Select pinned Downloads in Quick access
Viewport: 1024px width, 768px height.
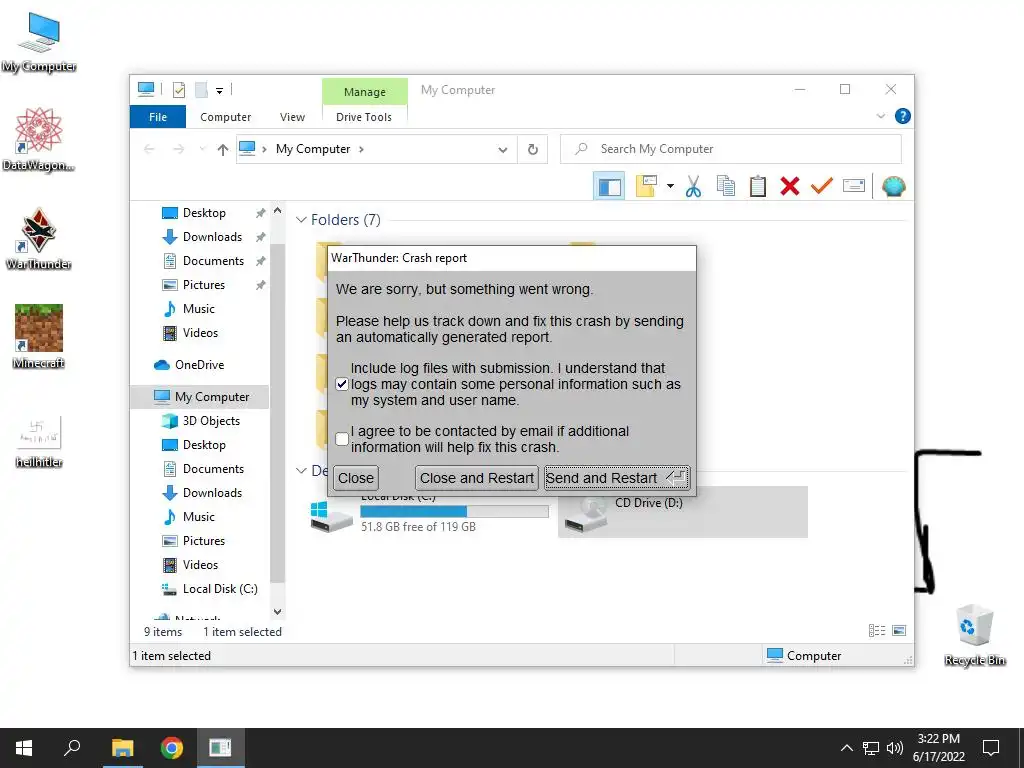202,237
